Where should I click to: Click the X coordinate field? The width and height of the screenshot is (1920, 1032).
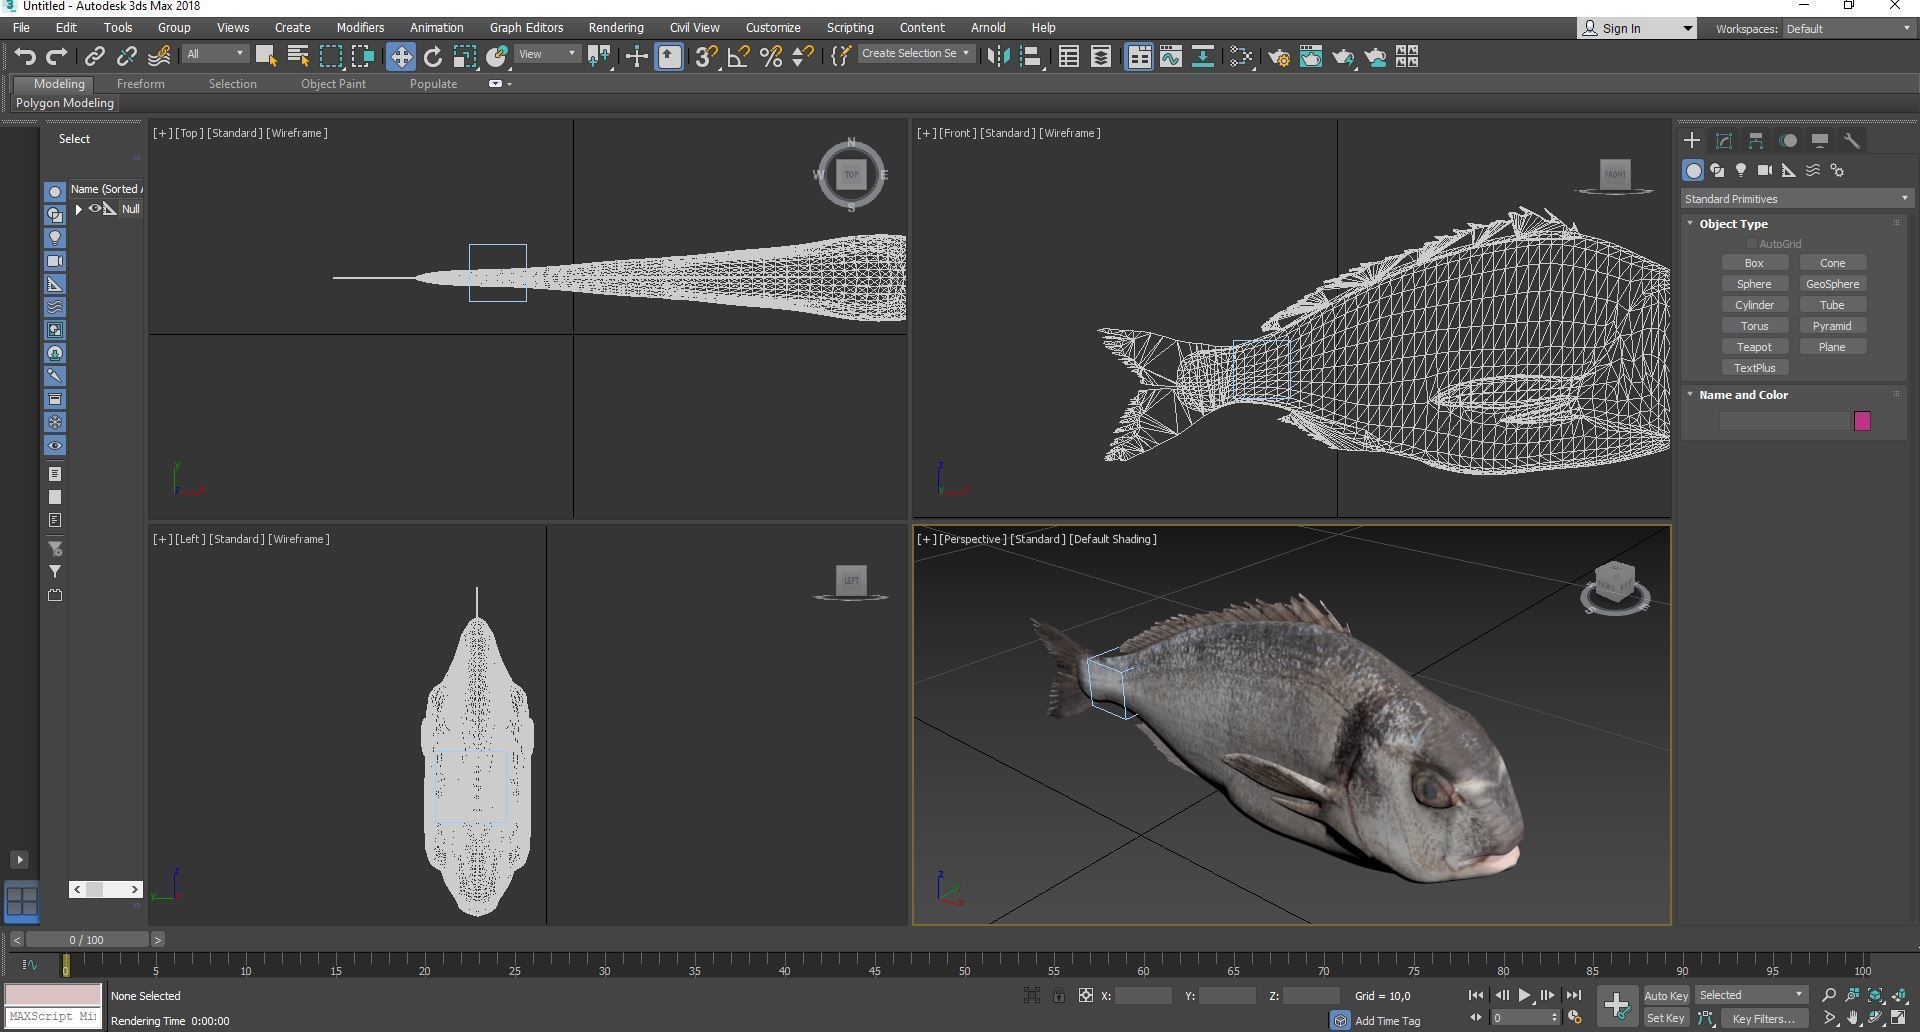[x=1143, y=995]
